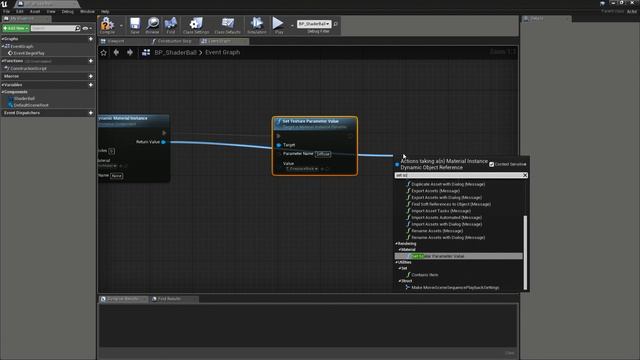Click the Browse magnifier icon
This screenshot has width=640, height=360.
click(x=153, y=24)
